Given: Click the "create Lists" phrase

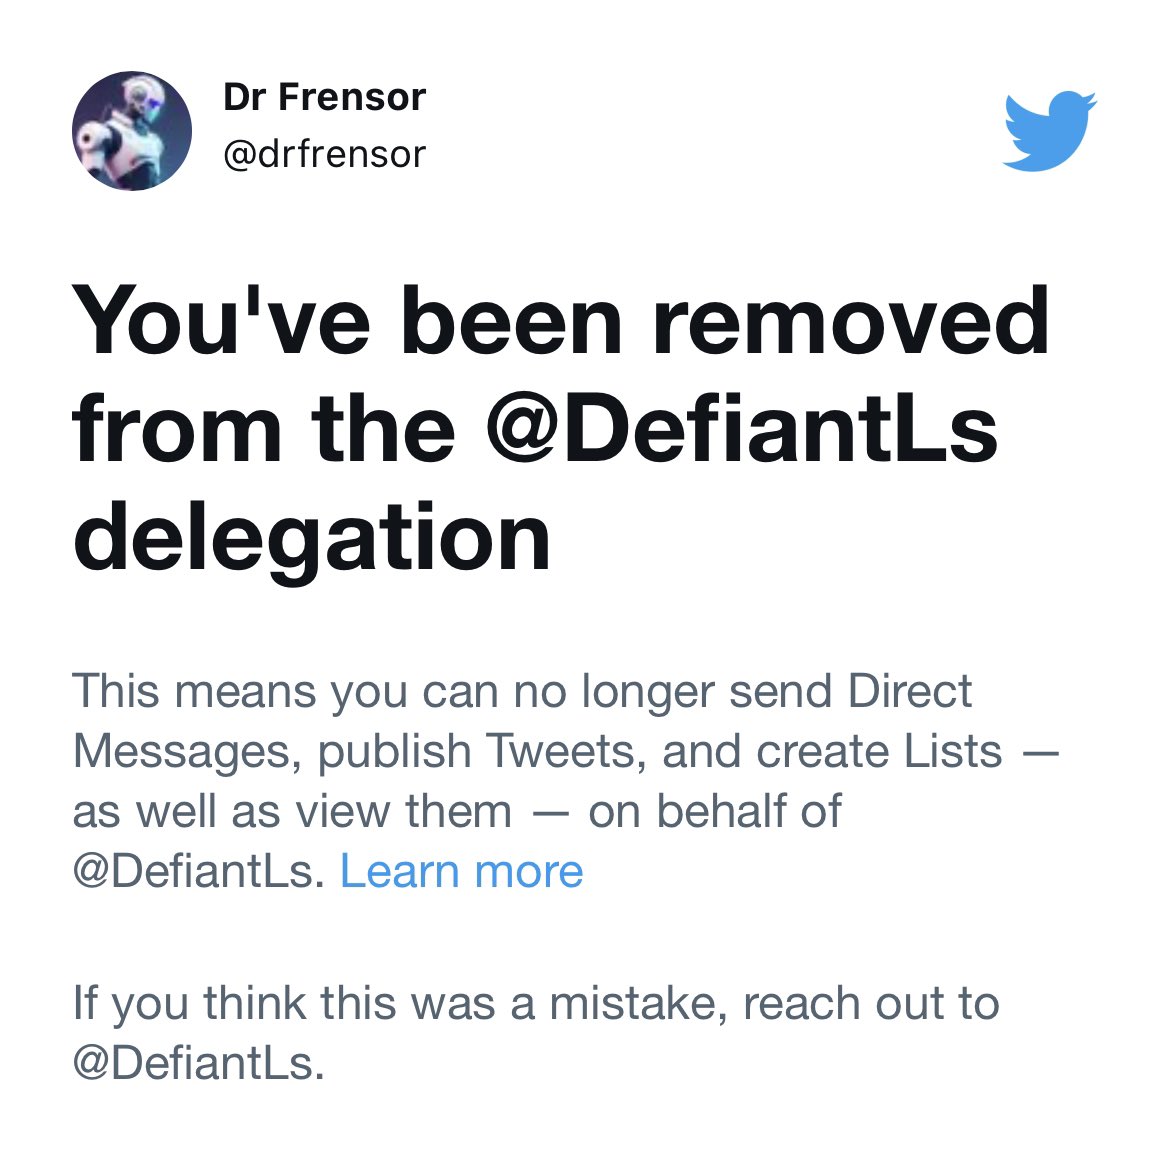Looking at the screenshot, I should (x=879, y=752).
